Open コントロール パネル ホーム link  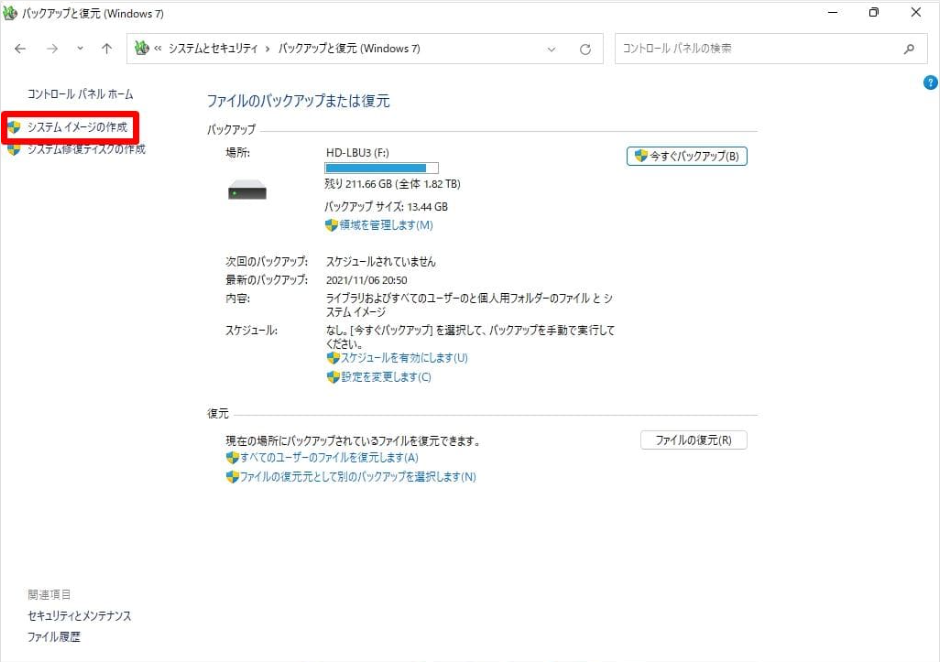pyautogui.click(x=80, y=94)
